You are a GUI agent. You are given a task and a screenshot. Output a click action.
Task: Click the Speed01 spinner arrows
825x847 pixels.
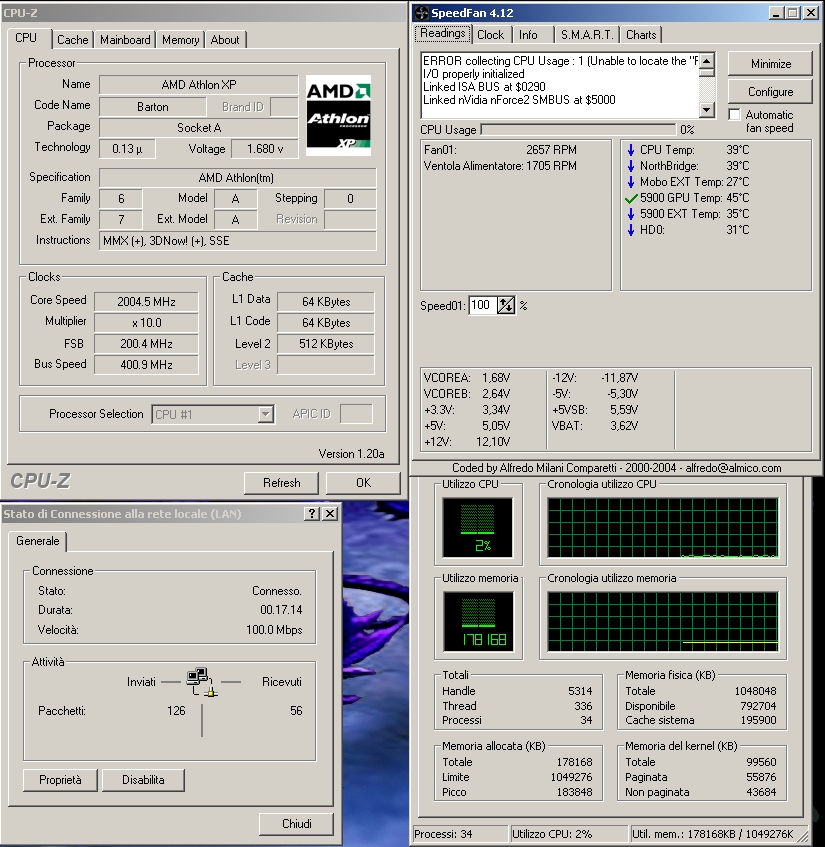(x=506, y=306)
